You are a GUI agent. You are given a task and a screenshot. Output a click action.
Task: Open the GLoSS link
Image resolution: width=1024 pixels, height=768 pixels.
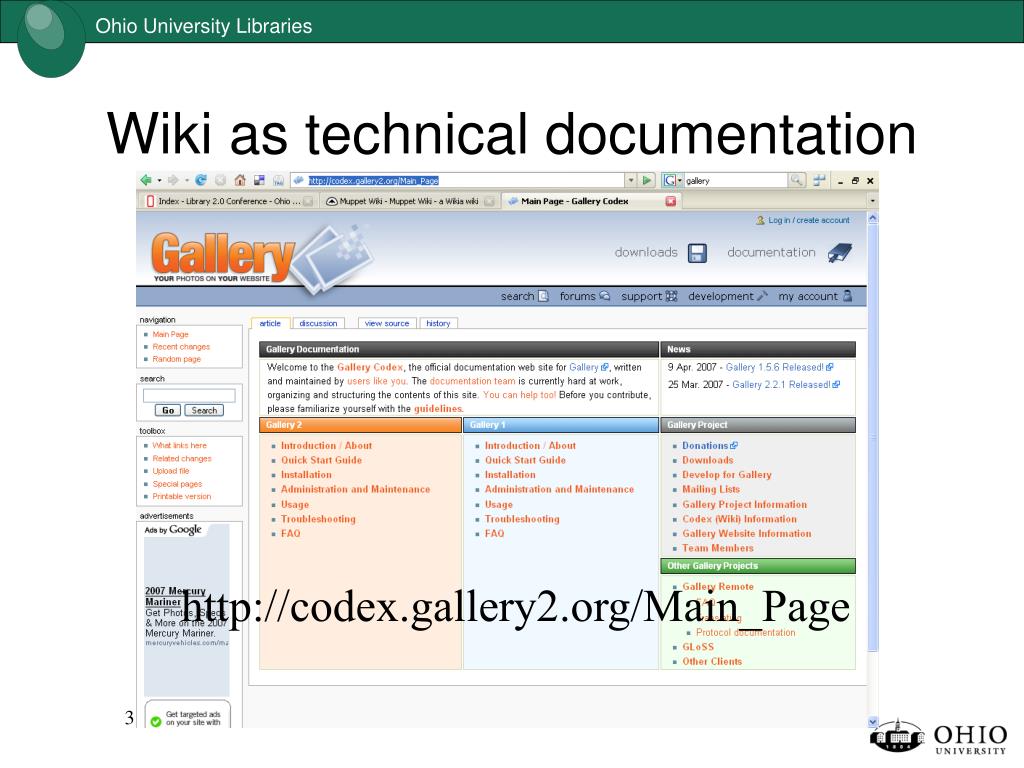click(x=698, y=647)
